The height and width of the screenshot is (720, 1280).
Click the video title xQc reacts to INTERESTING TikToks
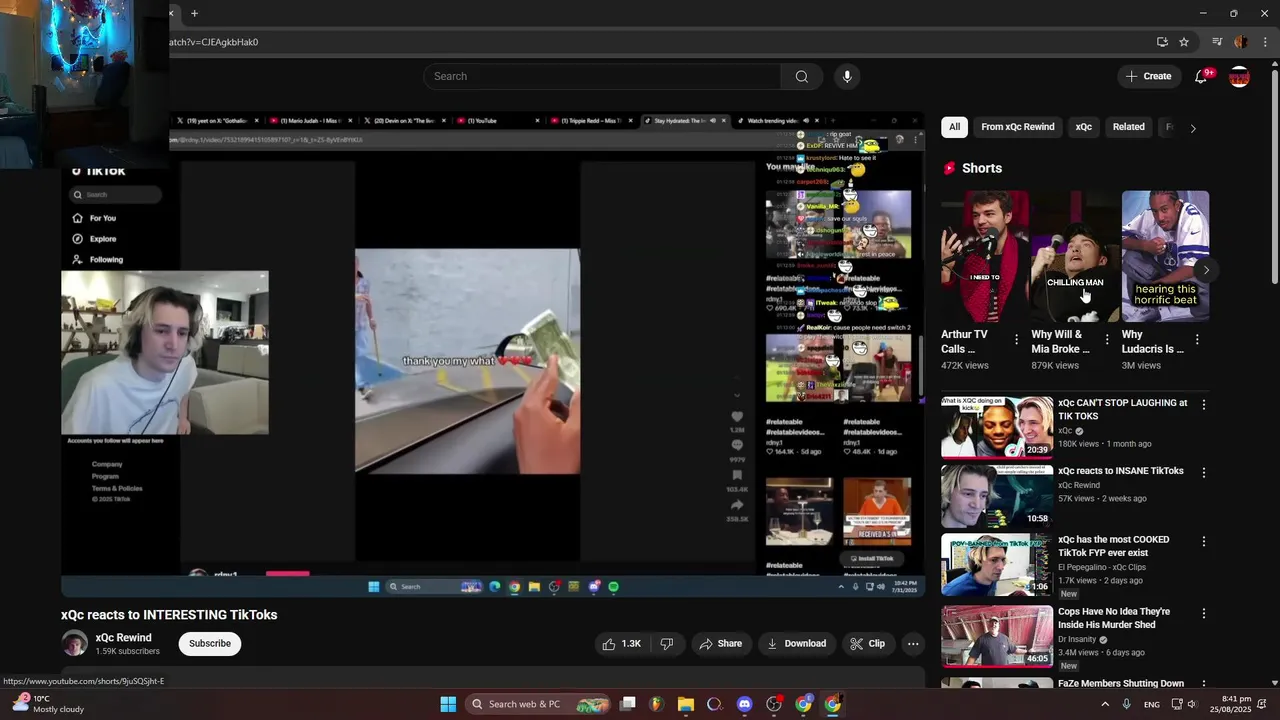tap(169, 615)
